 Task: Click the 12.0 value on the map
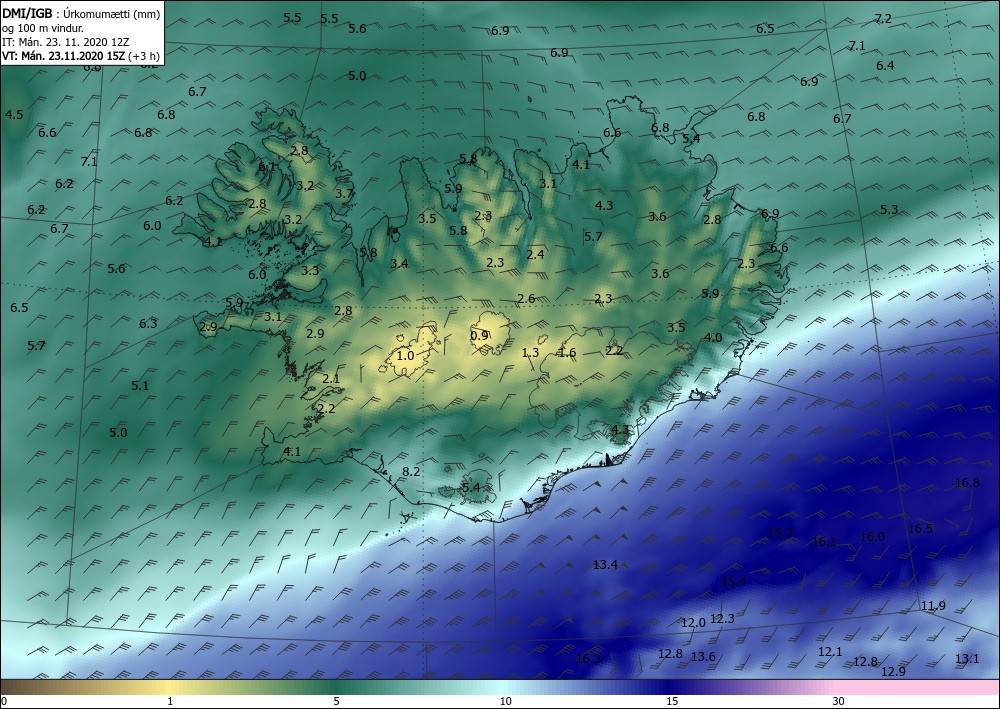pos(693,623)
